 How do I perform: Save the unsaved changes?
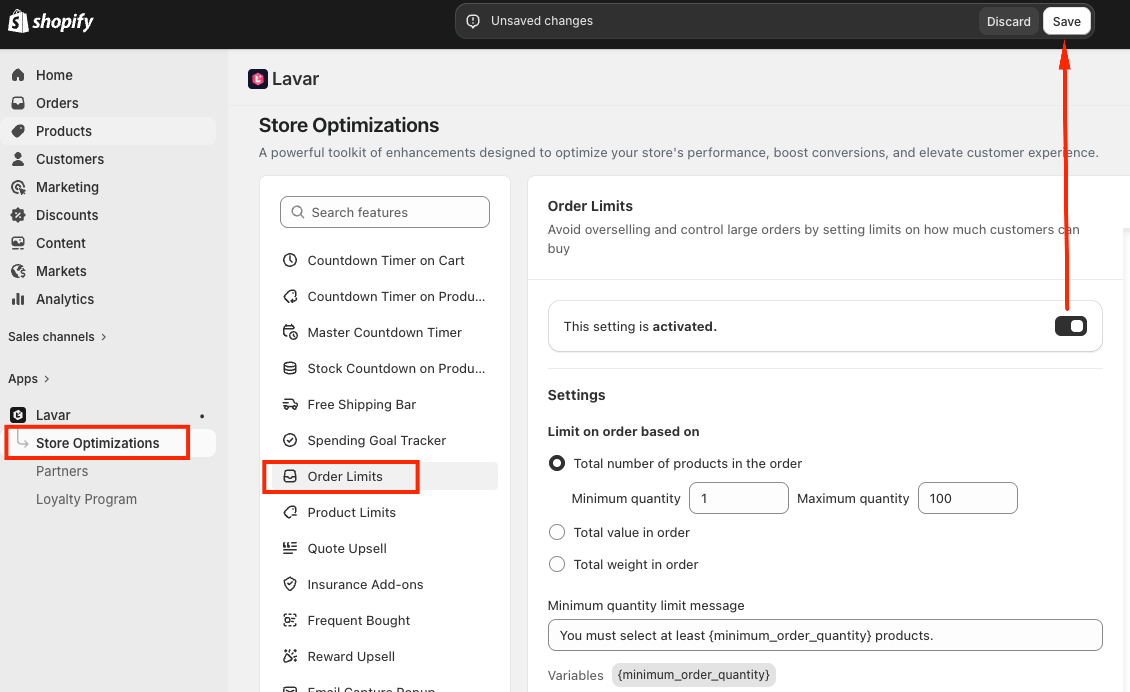click(x=1067, y=22)
